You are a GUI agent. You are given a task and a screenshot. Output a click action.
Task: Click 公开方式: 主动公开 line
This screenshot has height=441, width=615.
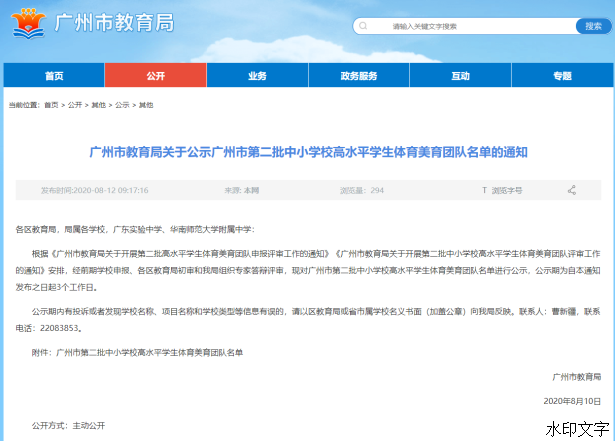(69, 426)
